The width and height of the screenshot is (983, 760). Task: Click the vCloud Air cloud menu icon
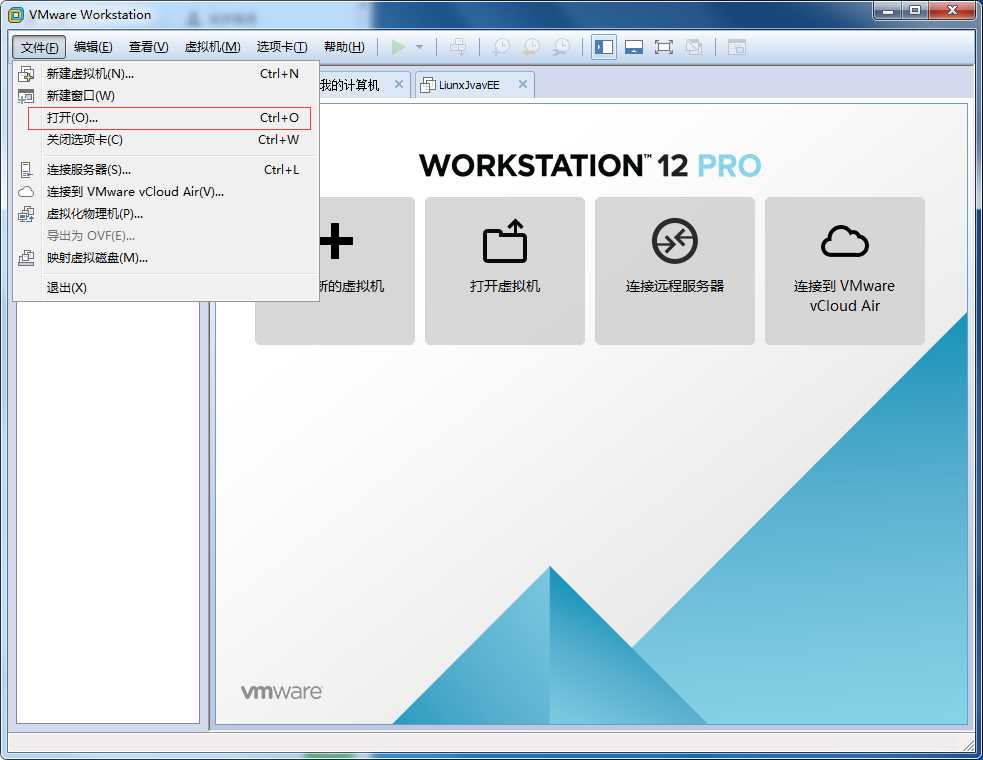pyautogui.click(x=26, y=192)
